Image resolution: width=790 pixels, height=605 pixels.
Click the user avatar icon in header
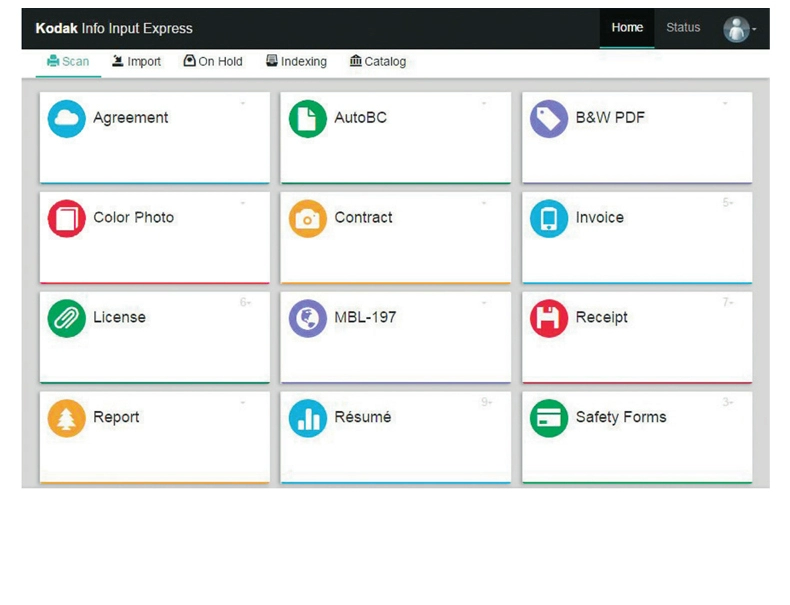tap(736, 29)
